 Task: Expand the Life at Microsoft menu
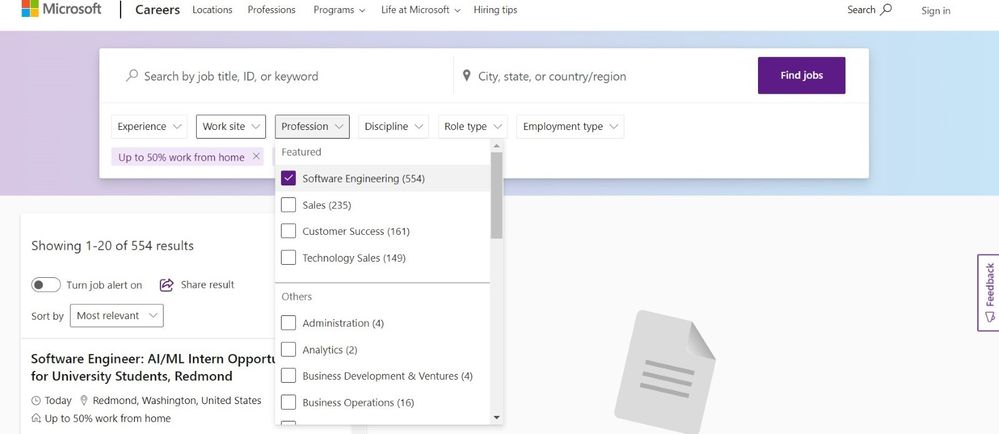[420, 10]
